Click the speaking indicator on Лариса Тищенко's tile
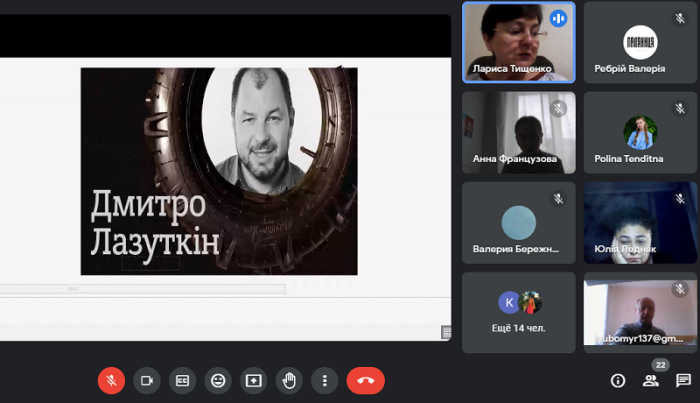The height and width of the screenshot is (403, 700). coord(558,18)
